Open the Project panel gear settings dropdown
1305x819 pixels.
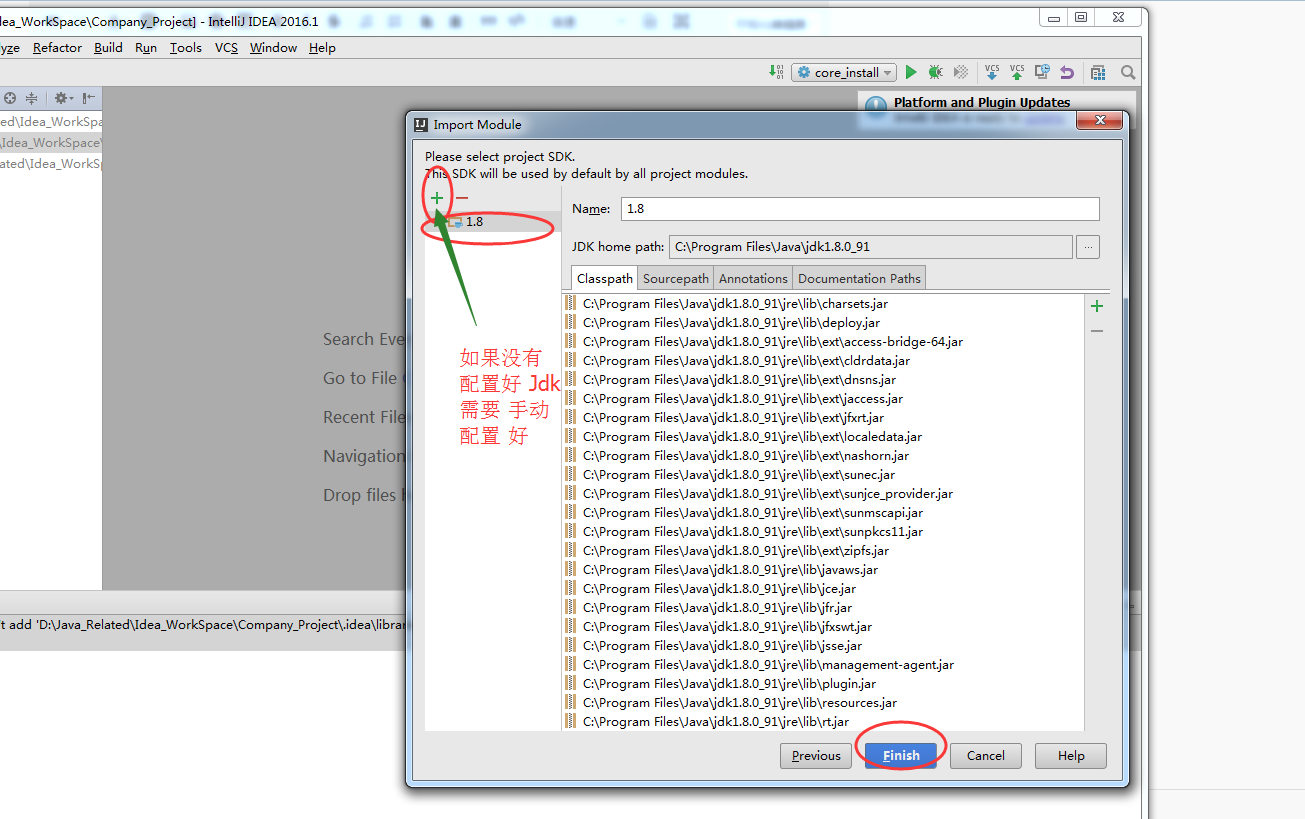(63, 98)
